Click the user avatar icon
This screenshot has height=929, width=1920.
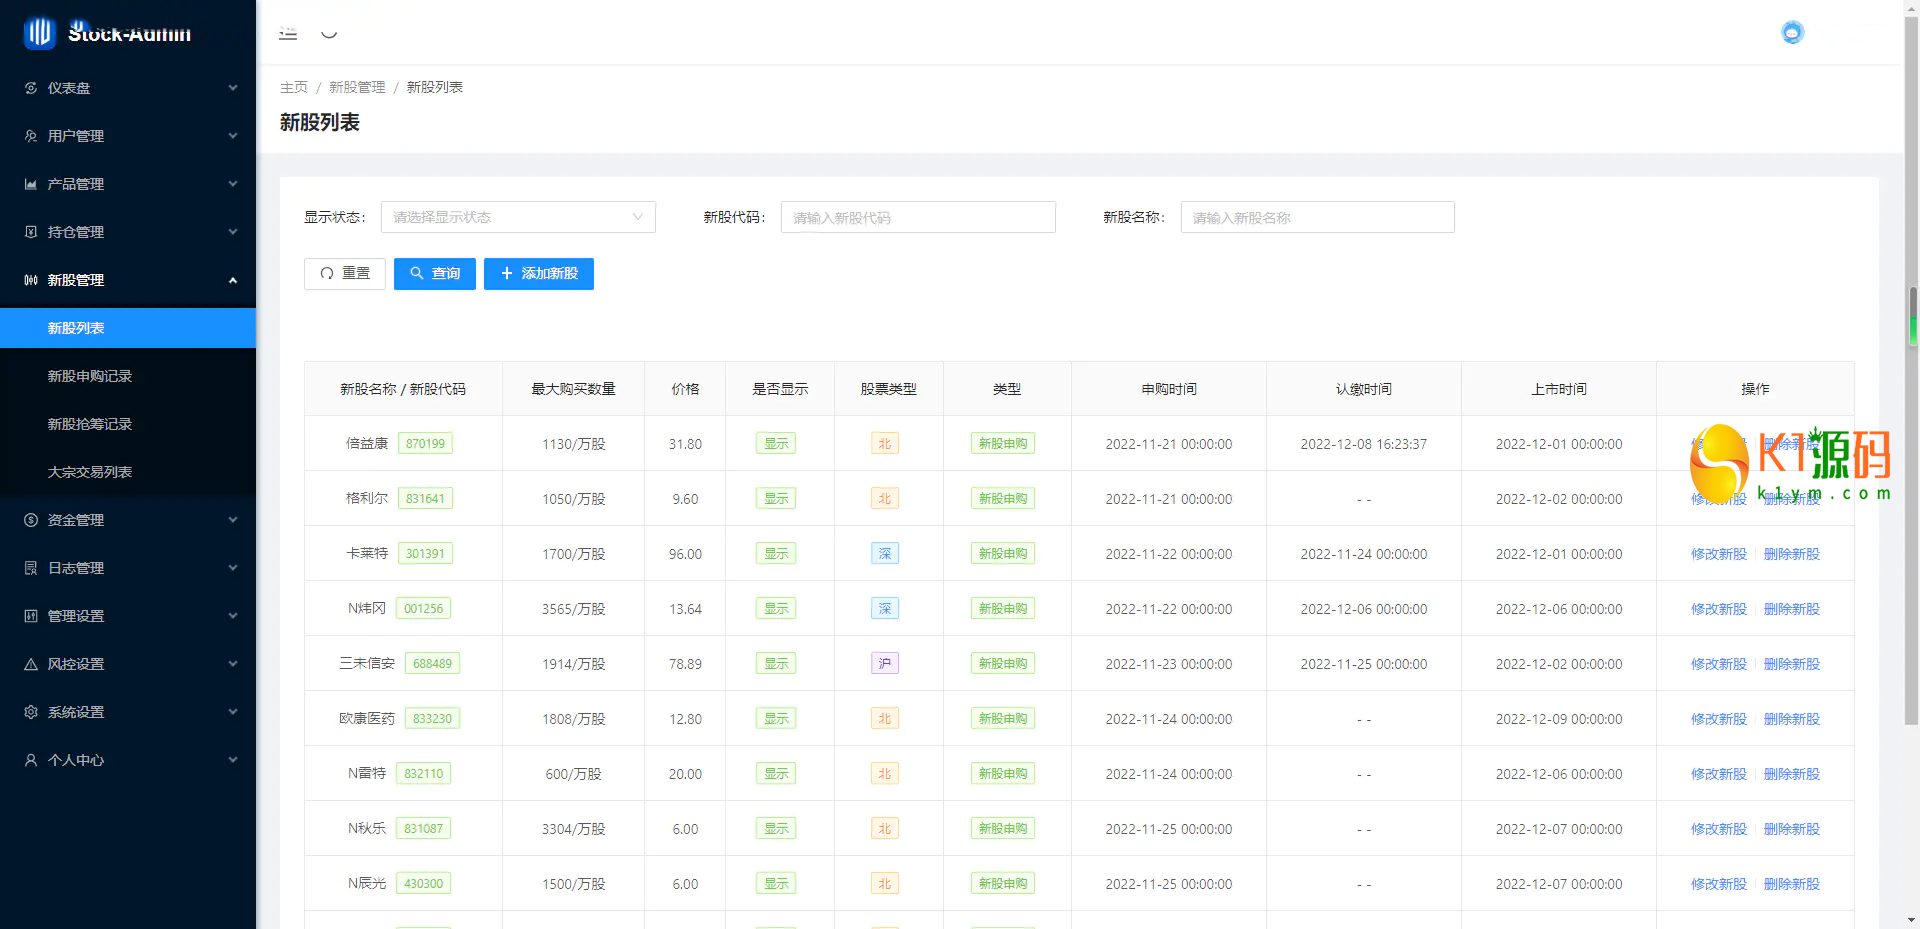[1792, 33]
